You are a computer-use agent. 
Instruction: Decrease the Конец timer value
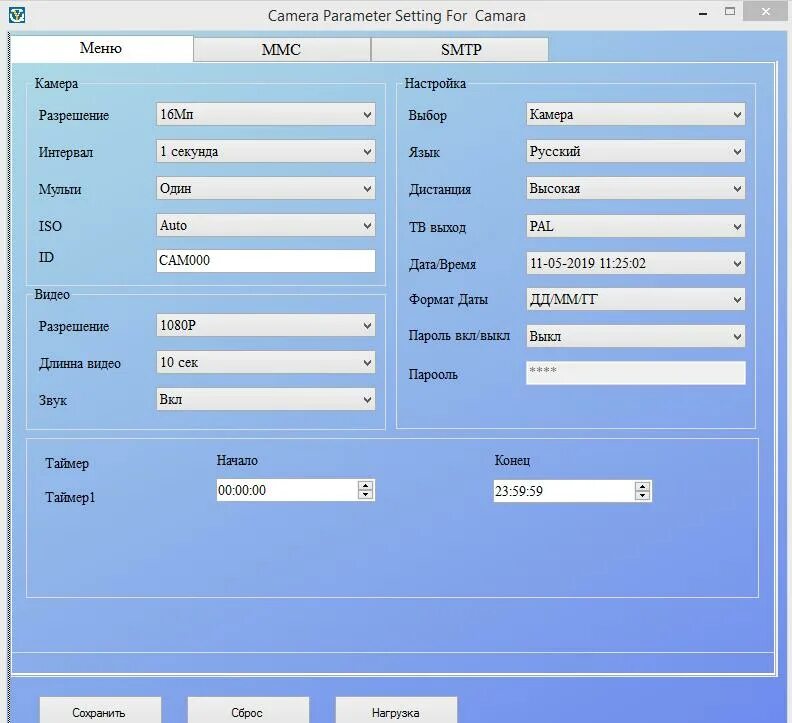click(642, 496)
